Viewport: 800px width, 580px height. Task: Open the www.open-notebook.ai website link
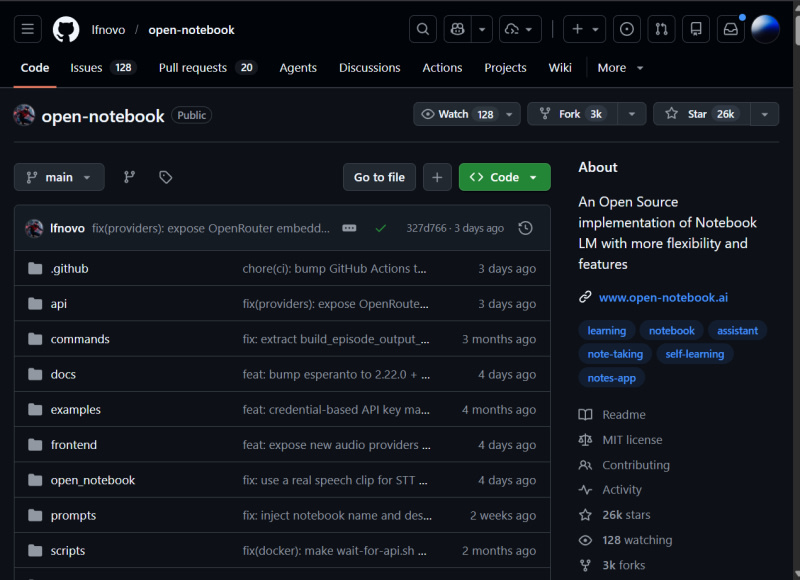(663, 297)
